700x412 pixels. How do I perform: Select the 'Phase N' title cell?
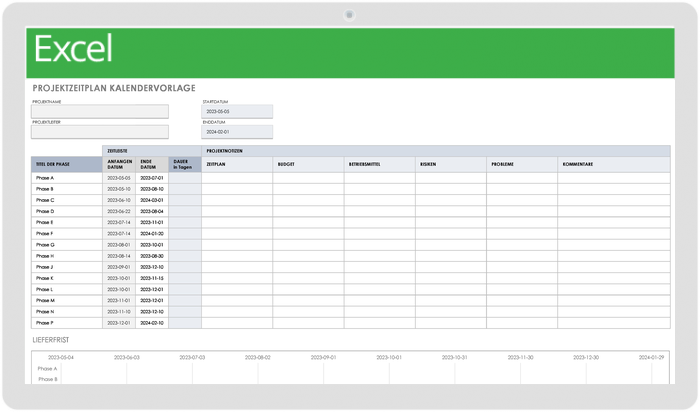pos(67,312)
